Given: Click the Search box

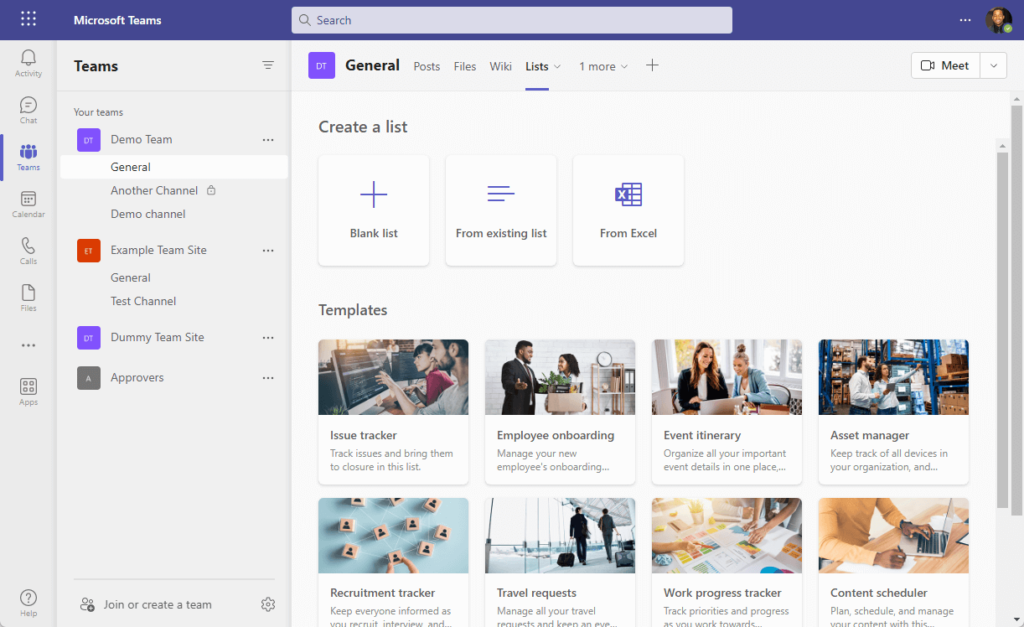Looking at the screenshot, I should 511,20.
